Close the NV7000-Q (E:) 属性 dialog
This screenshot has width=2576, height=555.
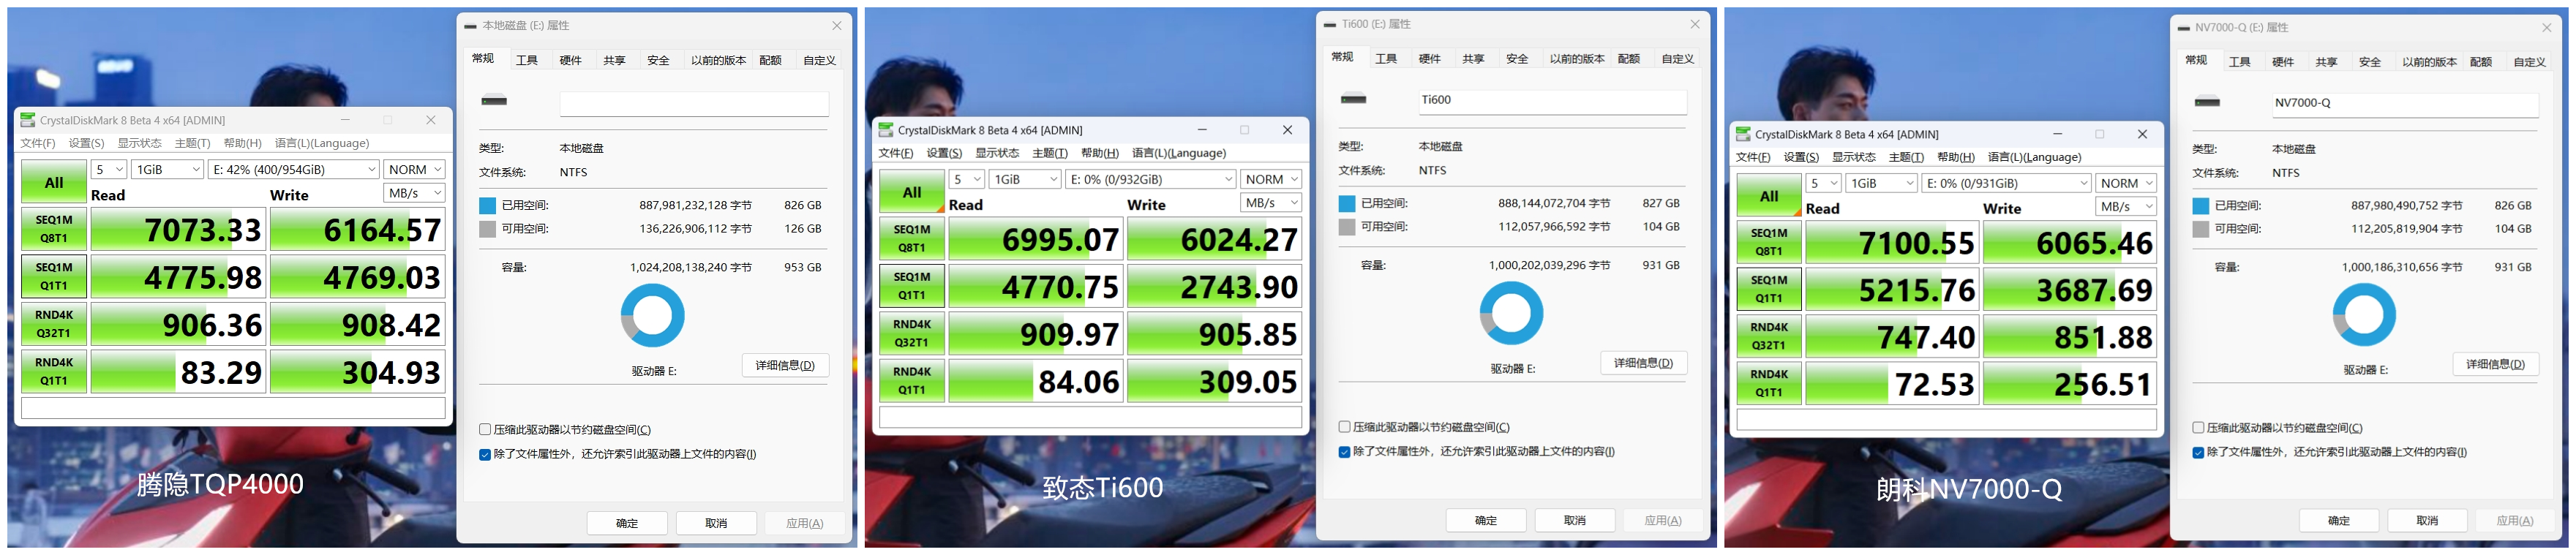pyautogui.click(x=2548, y=28)
